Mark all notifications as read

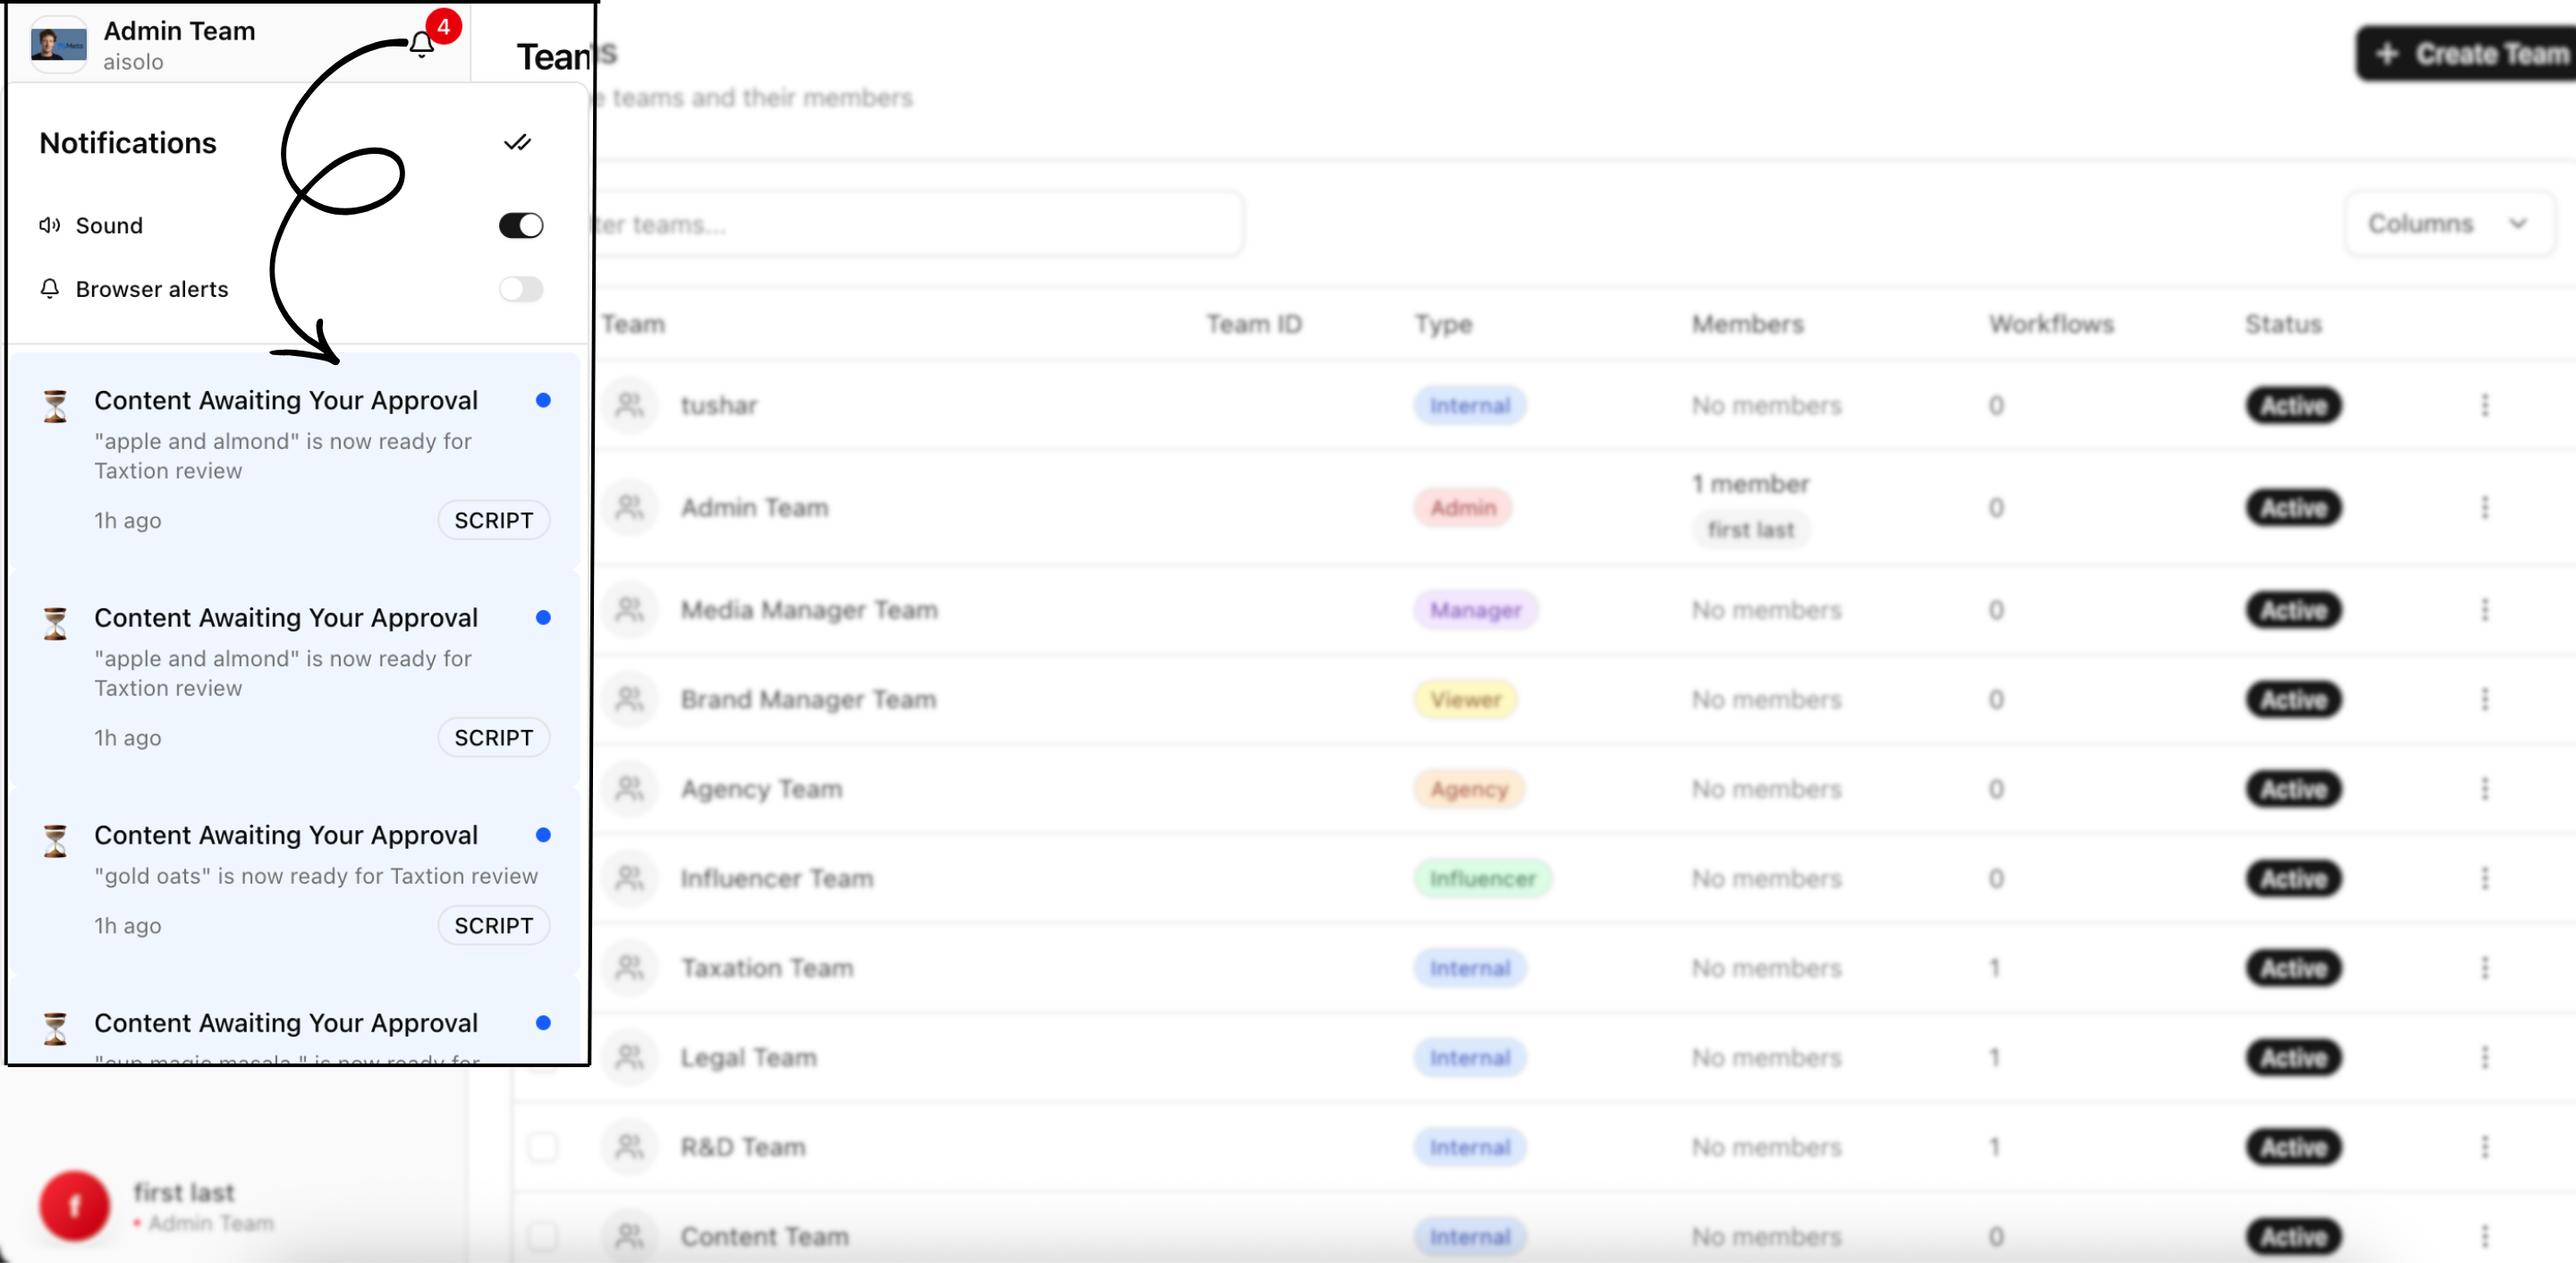[517, 143]
